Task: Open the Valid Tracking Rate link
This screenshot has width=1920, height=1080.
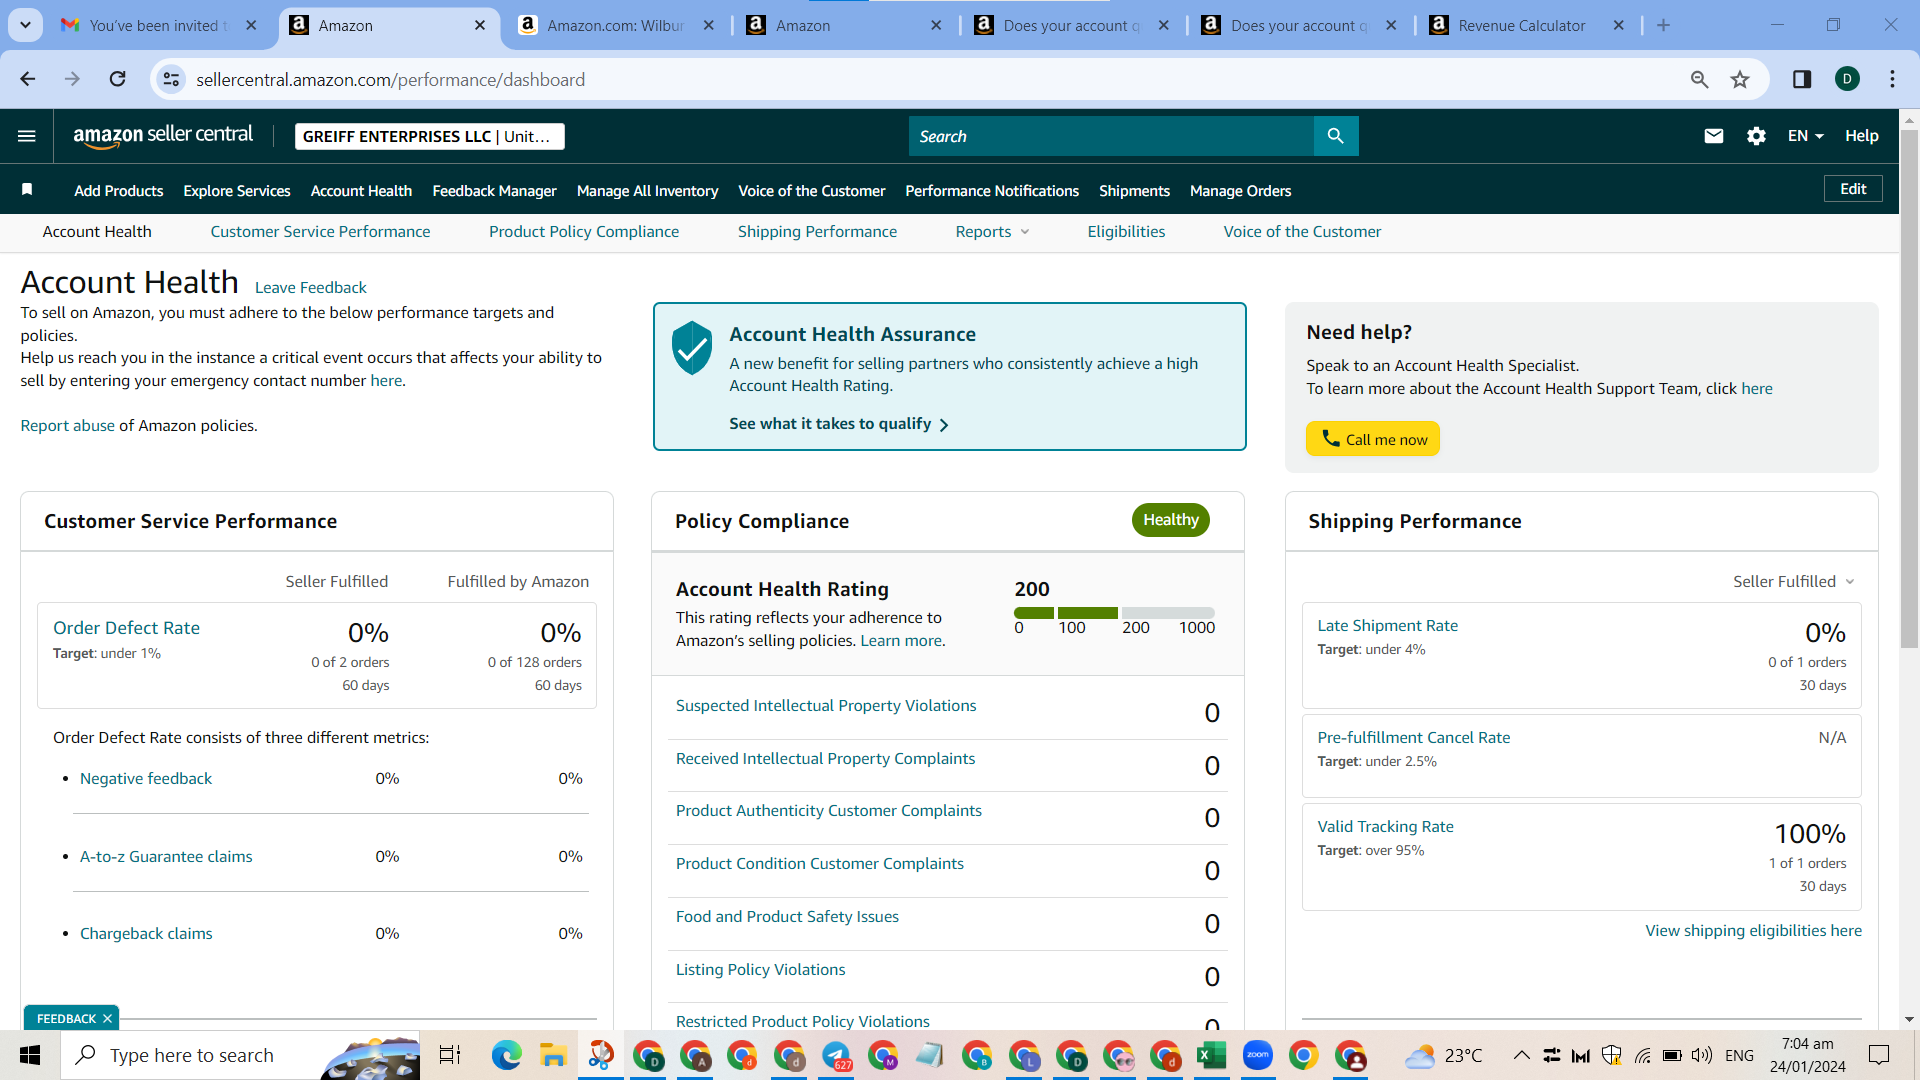Action: 1385,827
